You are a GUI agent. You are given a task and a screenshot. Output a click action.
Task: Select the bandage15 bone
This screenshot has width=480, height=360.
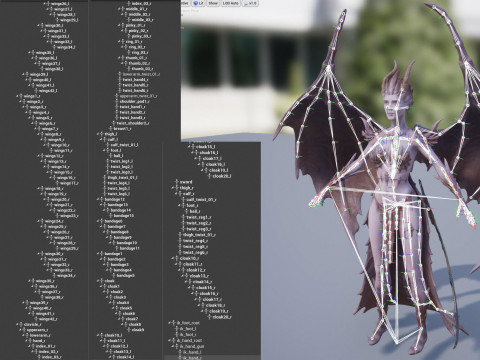(124, 216)
